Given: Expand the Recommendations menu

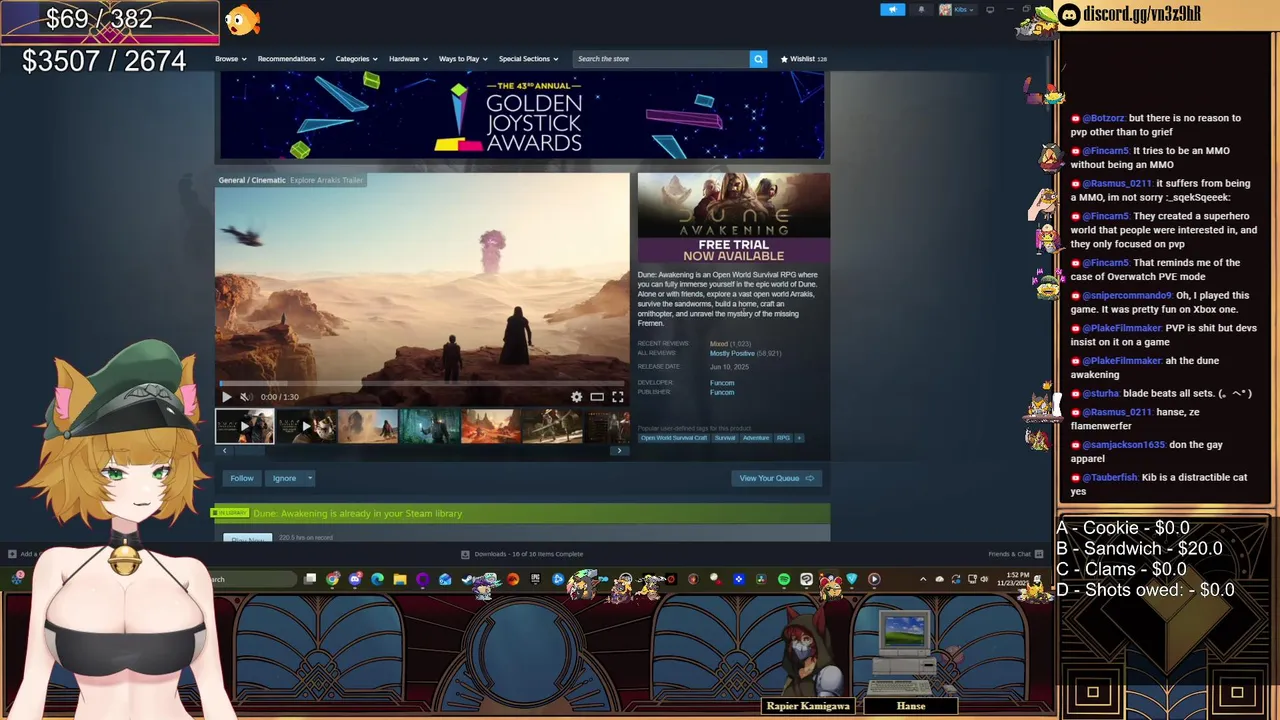Looking at the screenshot, I should pos(290,59).
